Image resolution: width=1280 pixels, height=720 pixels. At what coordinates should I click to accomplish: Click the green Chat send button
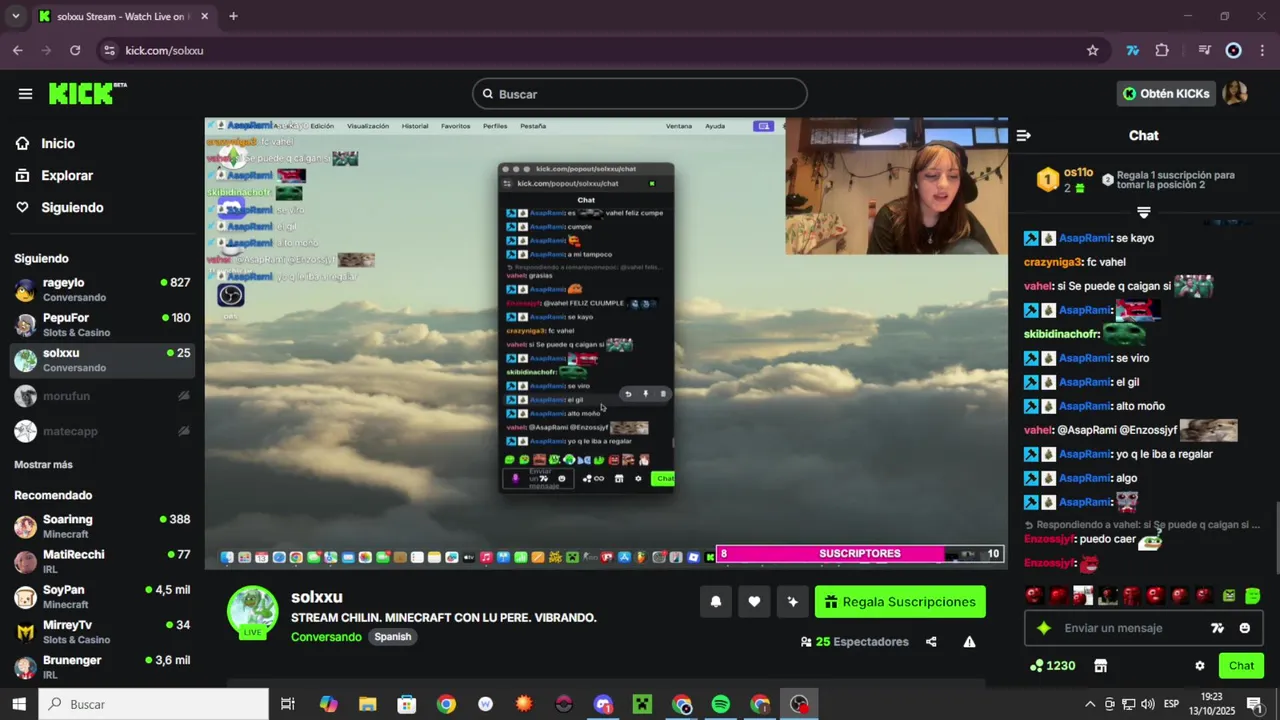point(1241,666)
